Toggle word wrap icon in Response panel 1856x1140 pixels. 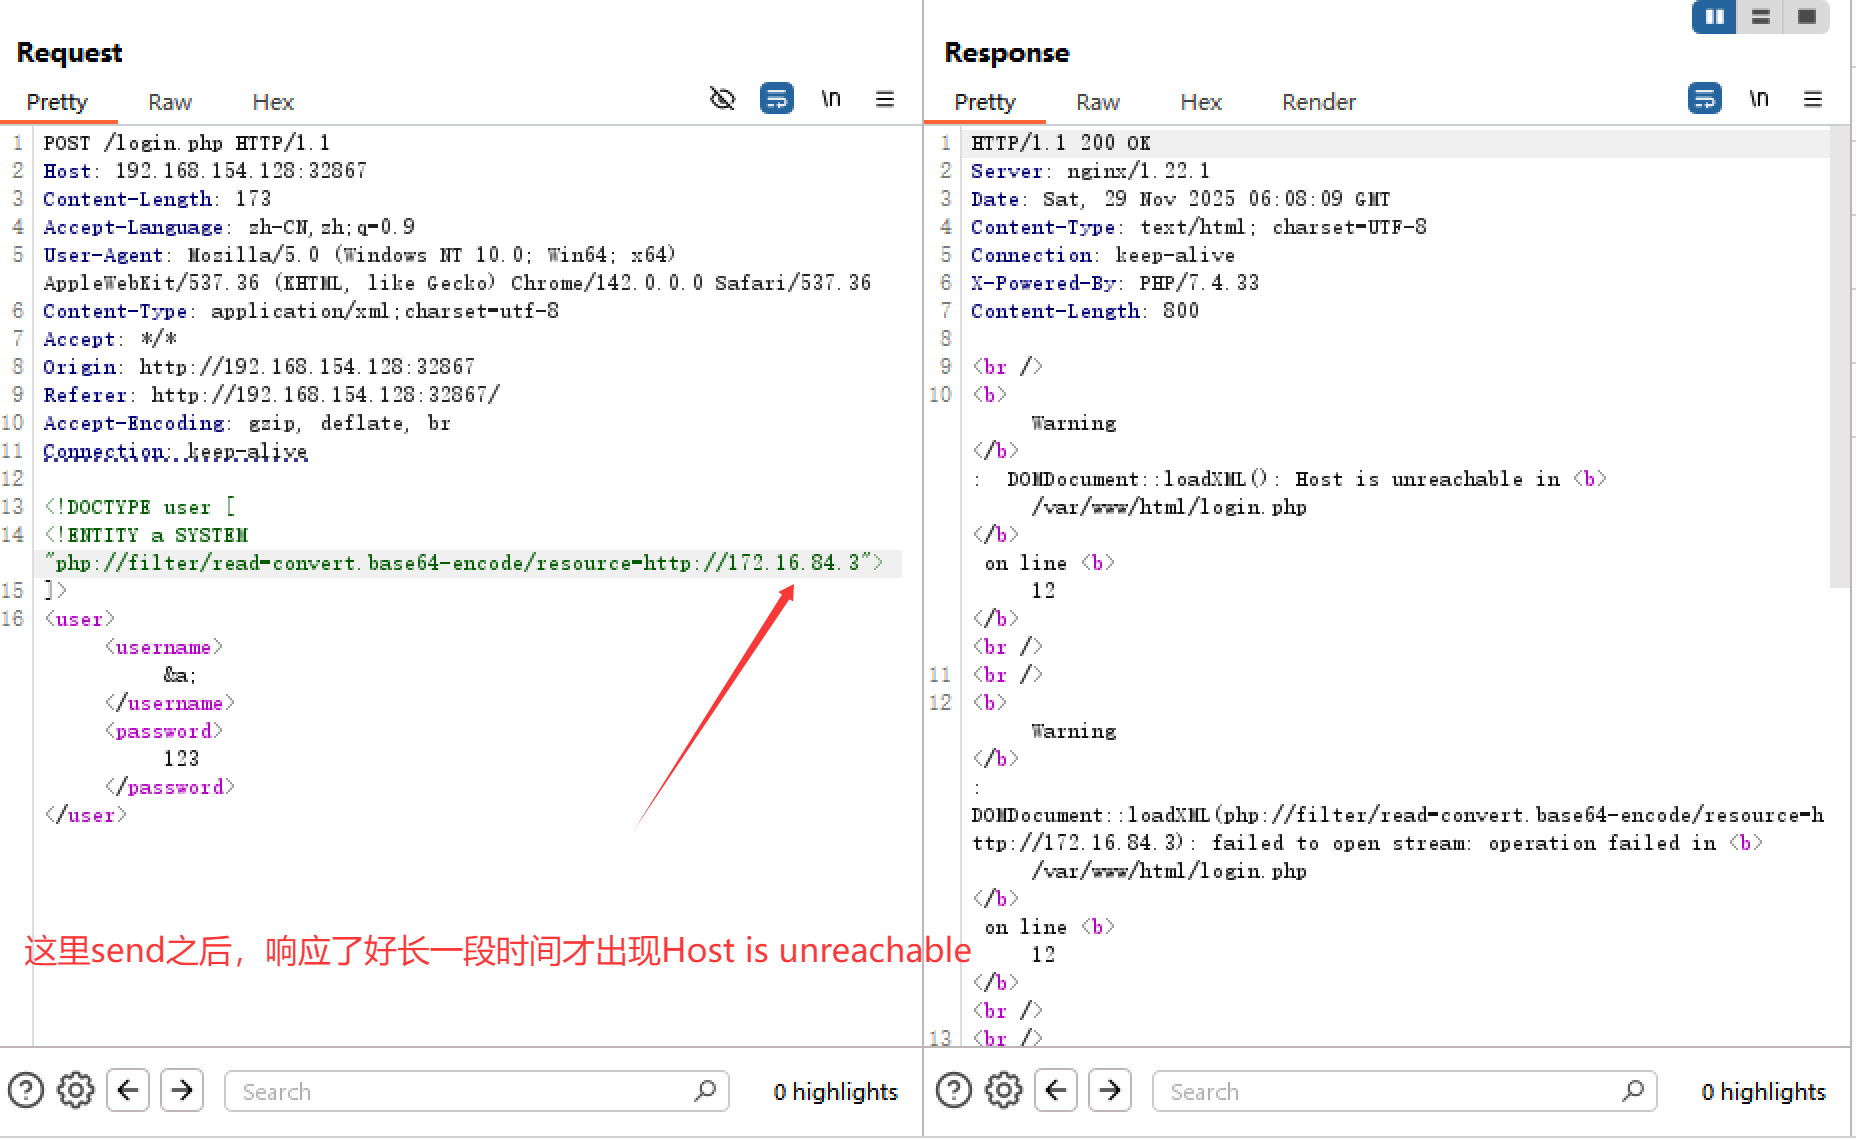point(1704,99)
